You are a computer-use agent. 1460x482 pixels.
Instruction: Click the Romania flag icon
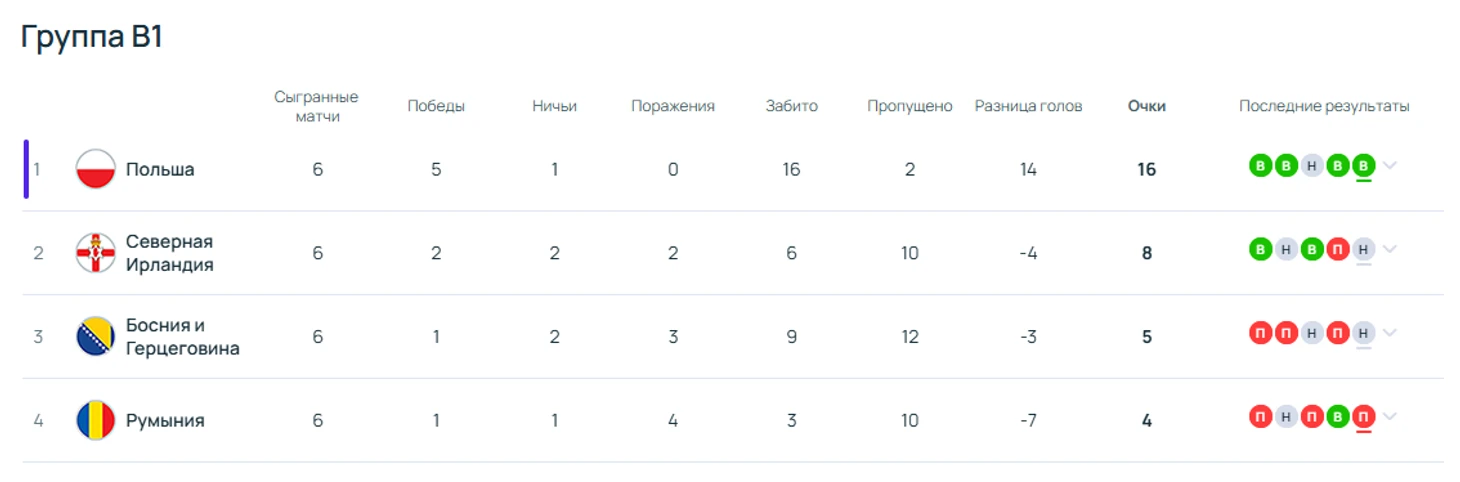(96, 420)
